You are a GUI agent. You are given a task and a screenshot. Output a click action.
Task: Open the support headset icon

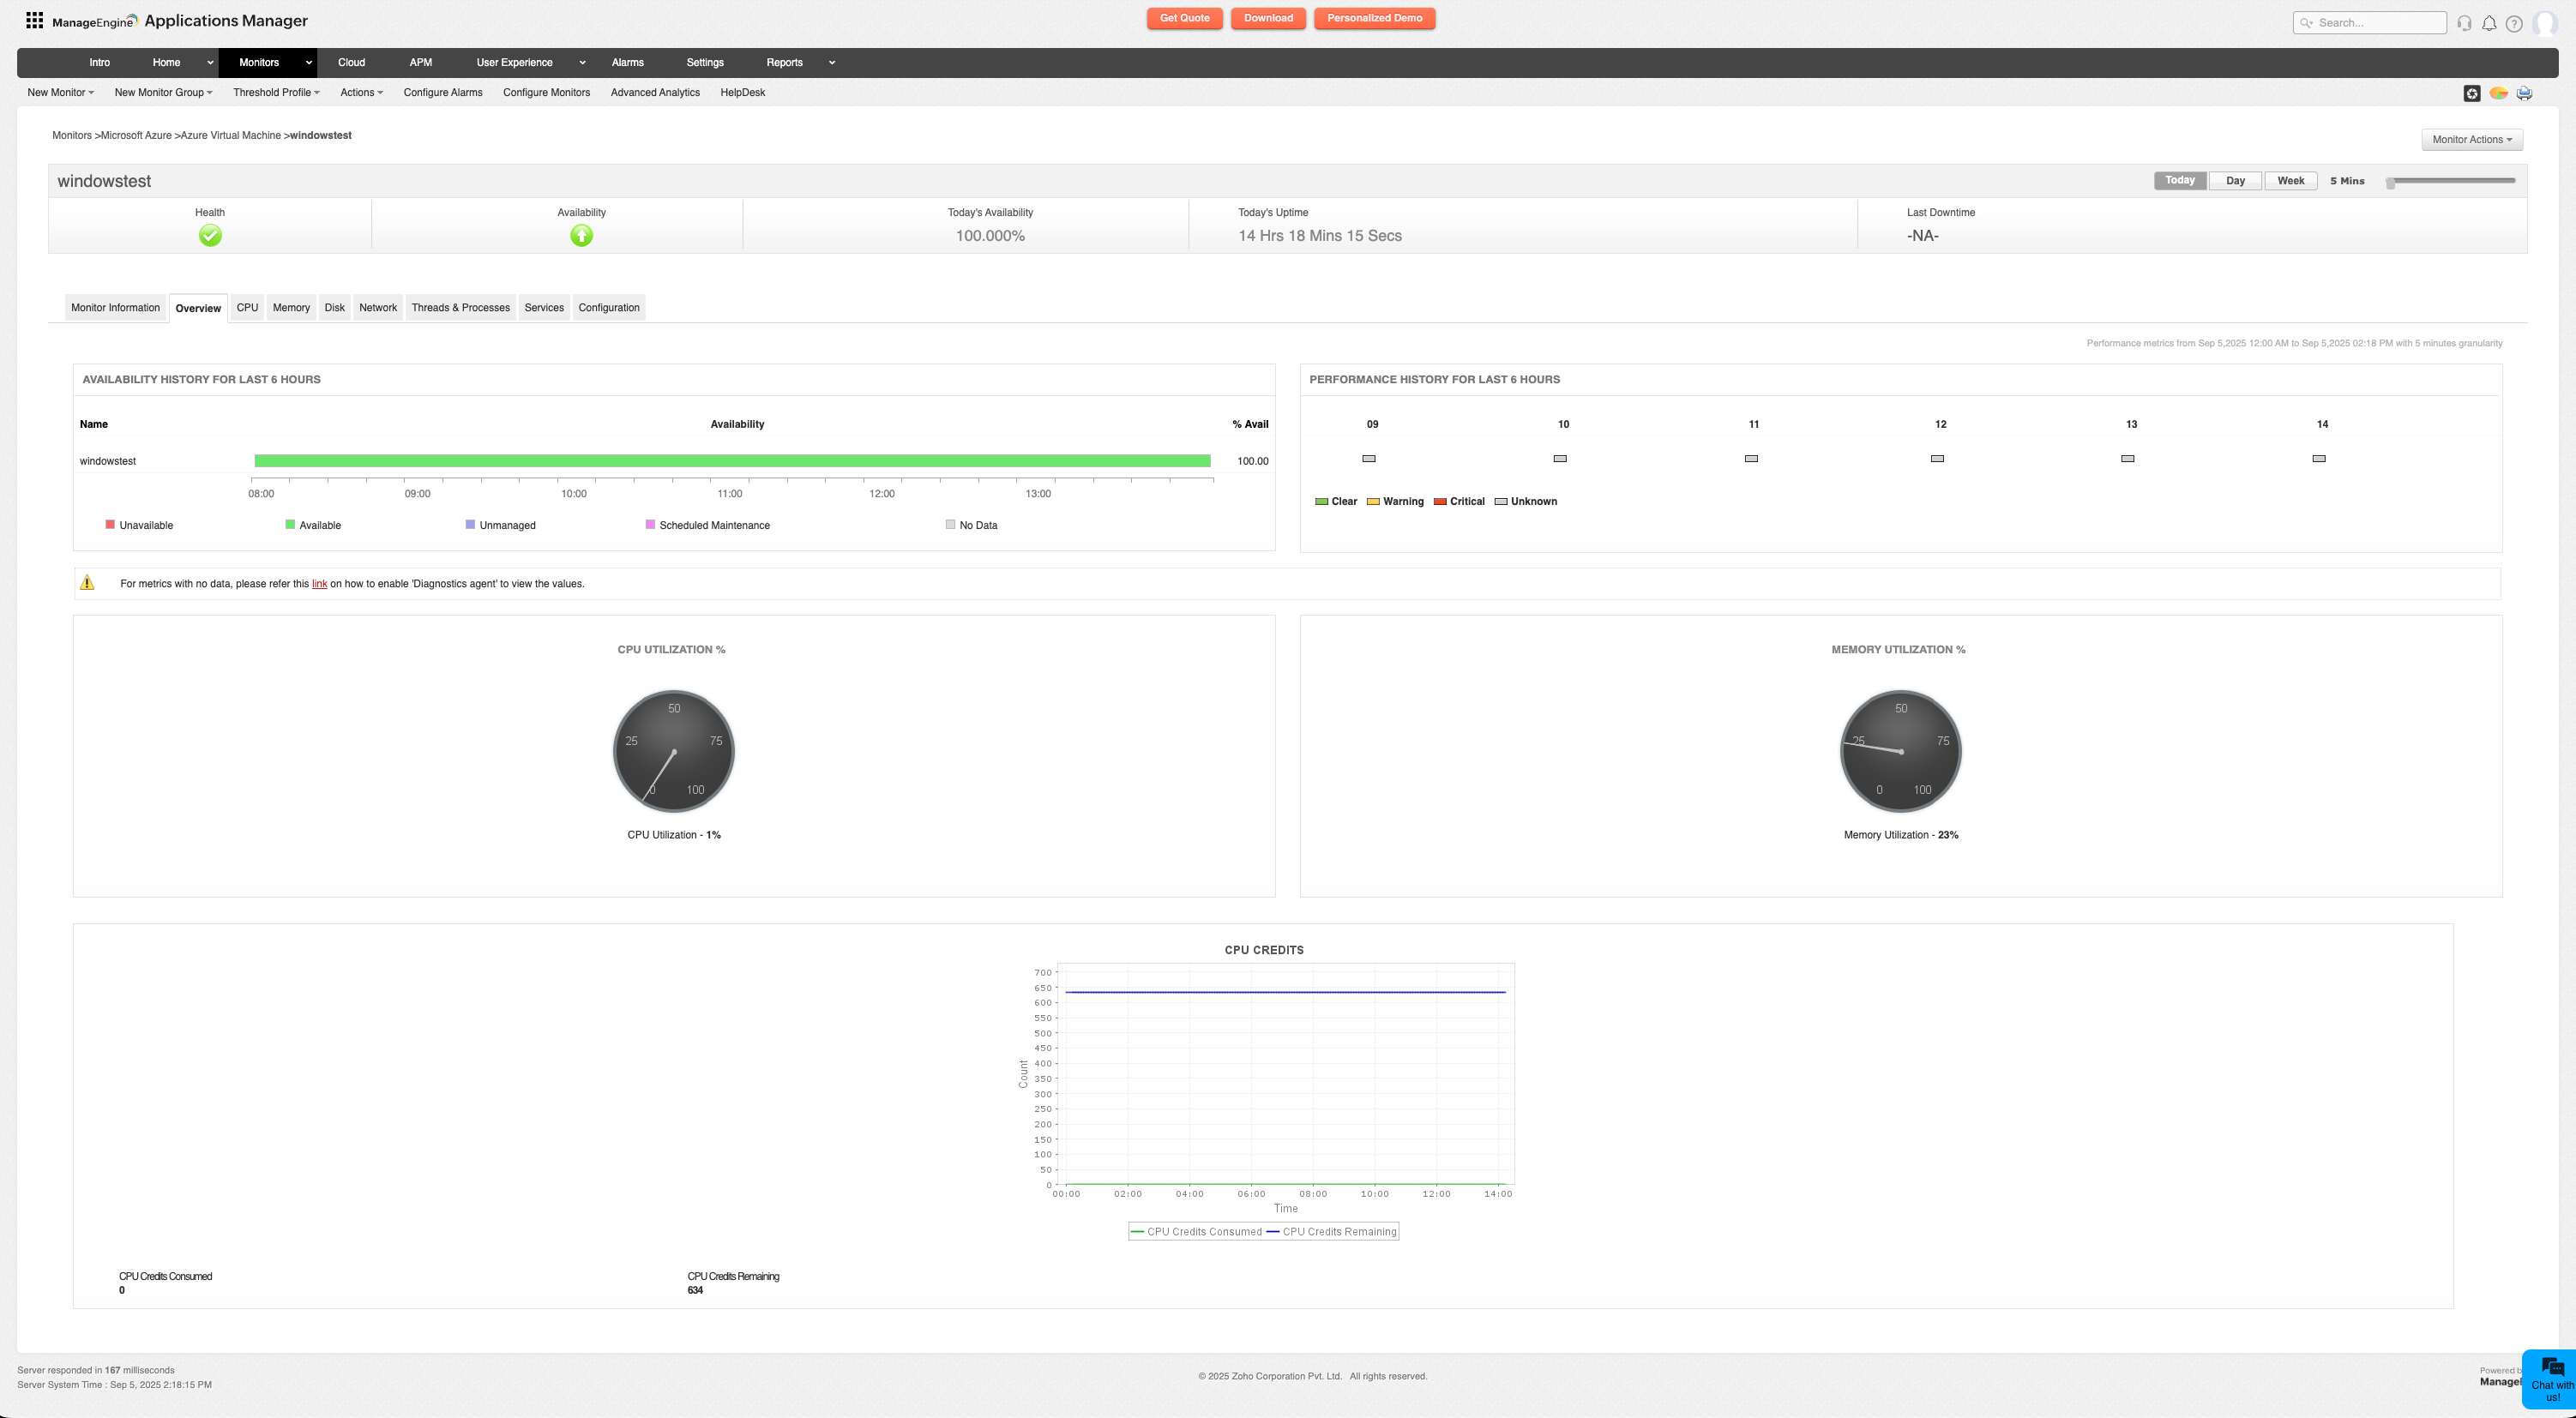click(2464, 22)
